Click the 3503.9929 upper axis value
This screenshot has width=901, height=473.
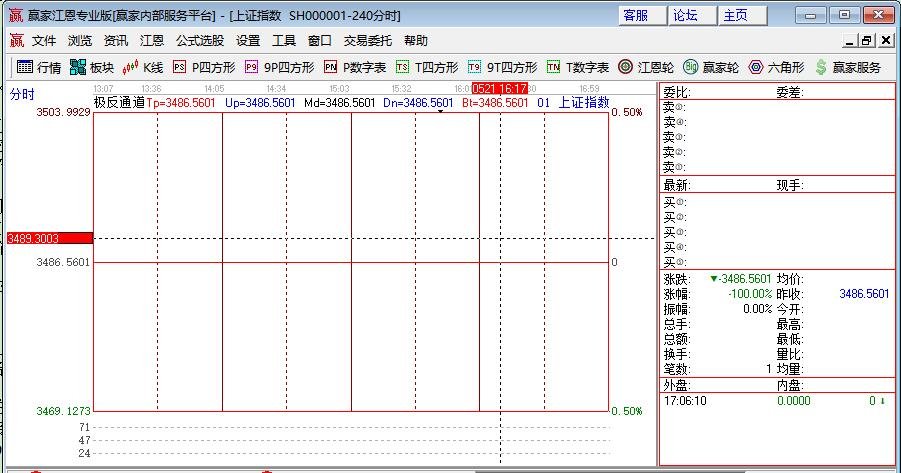coord(63,112)
